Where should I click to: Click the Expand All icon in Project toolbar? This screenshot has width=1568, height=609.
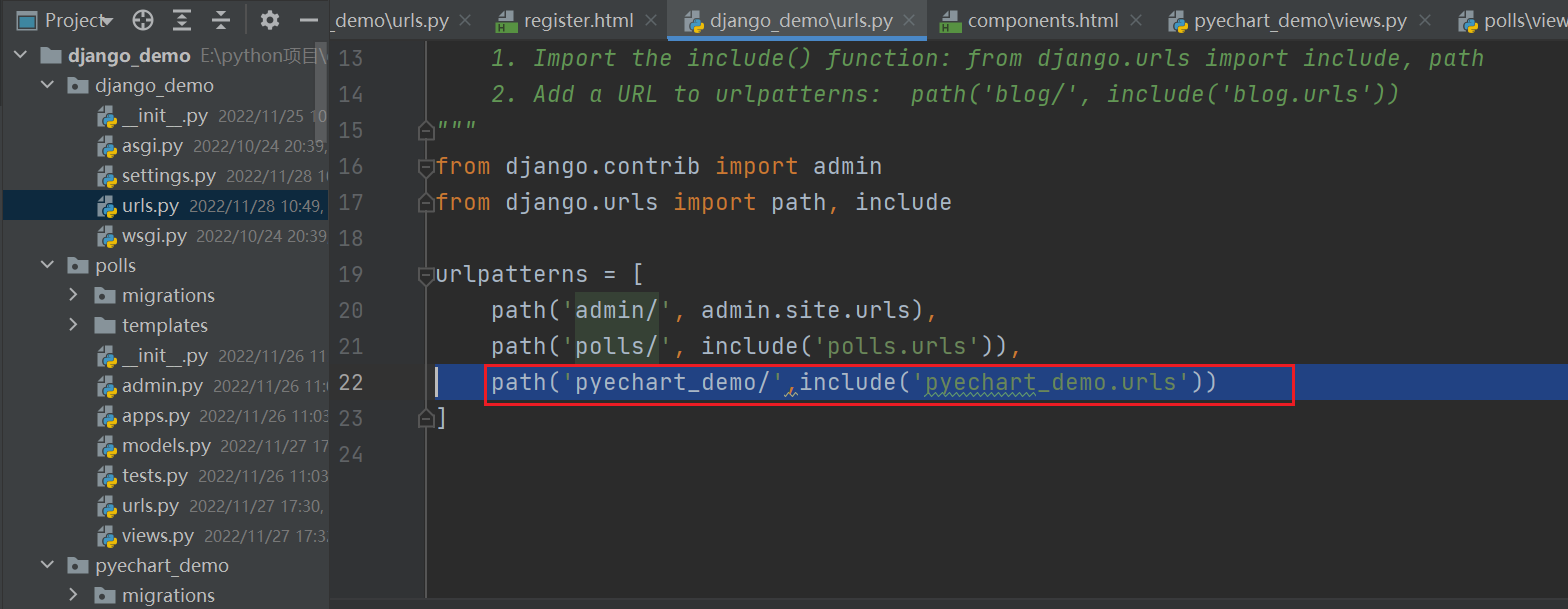pos(182,20)
